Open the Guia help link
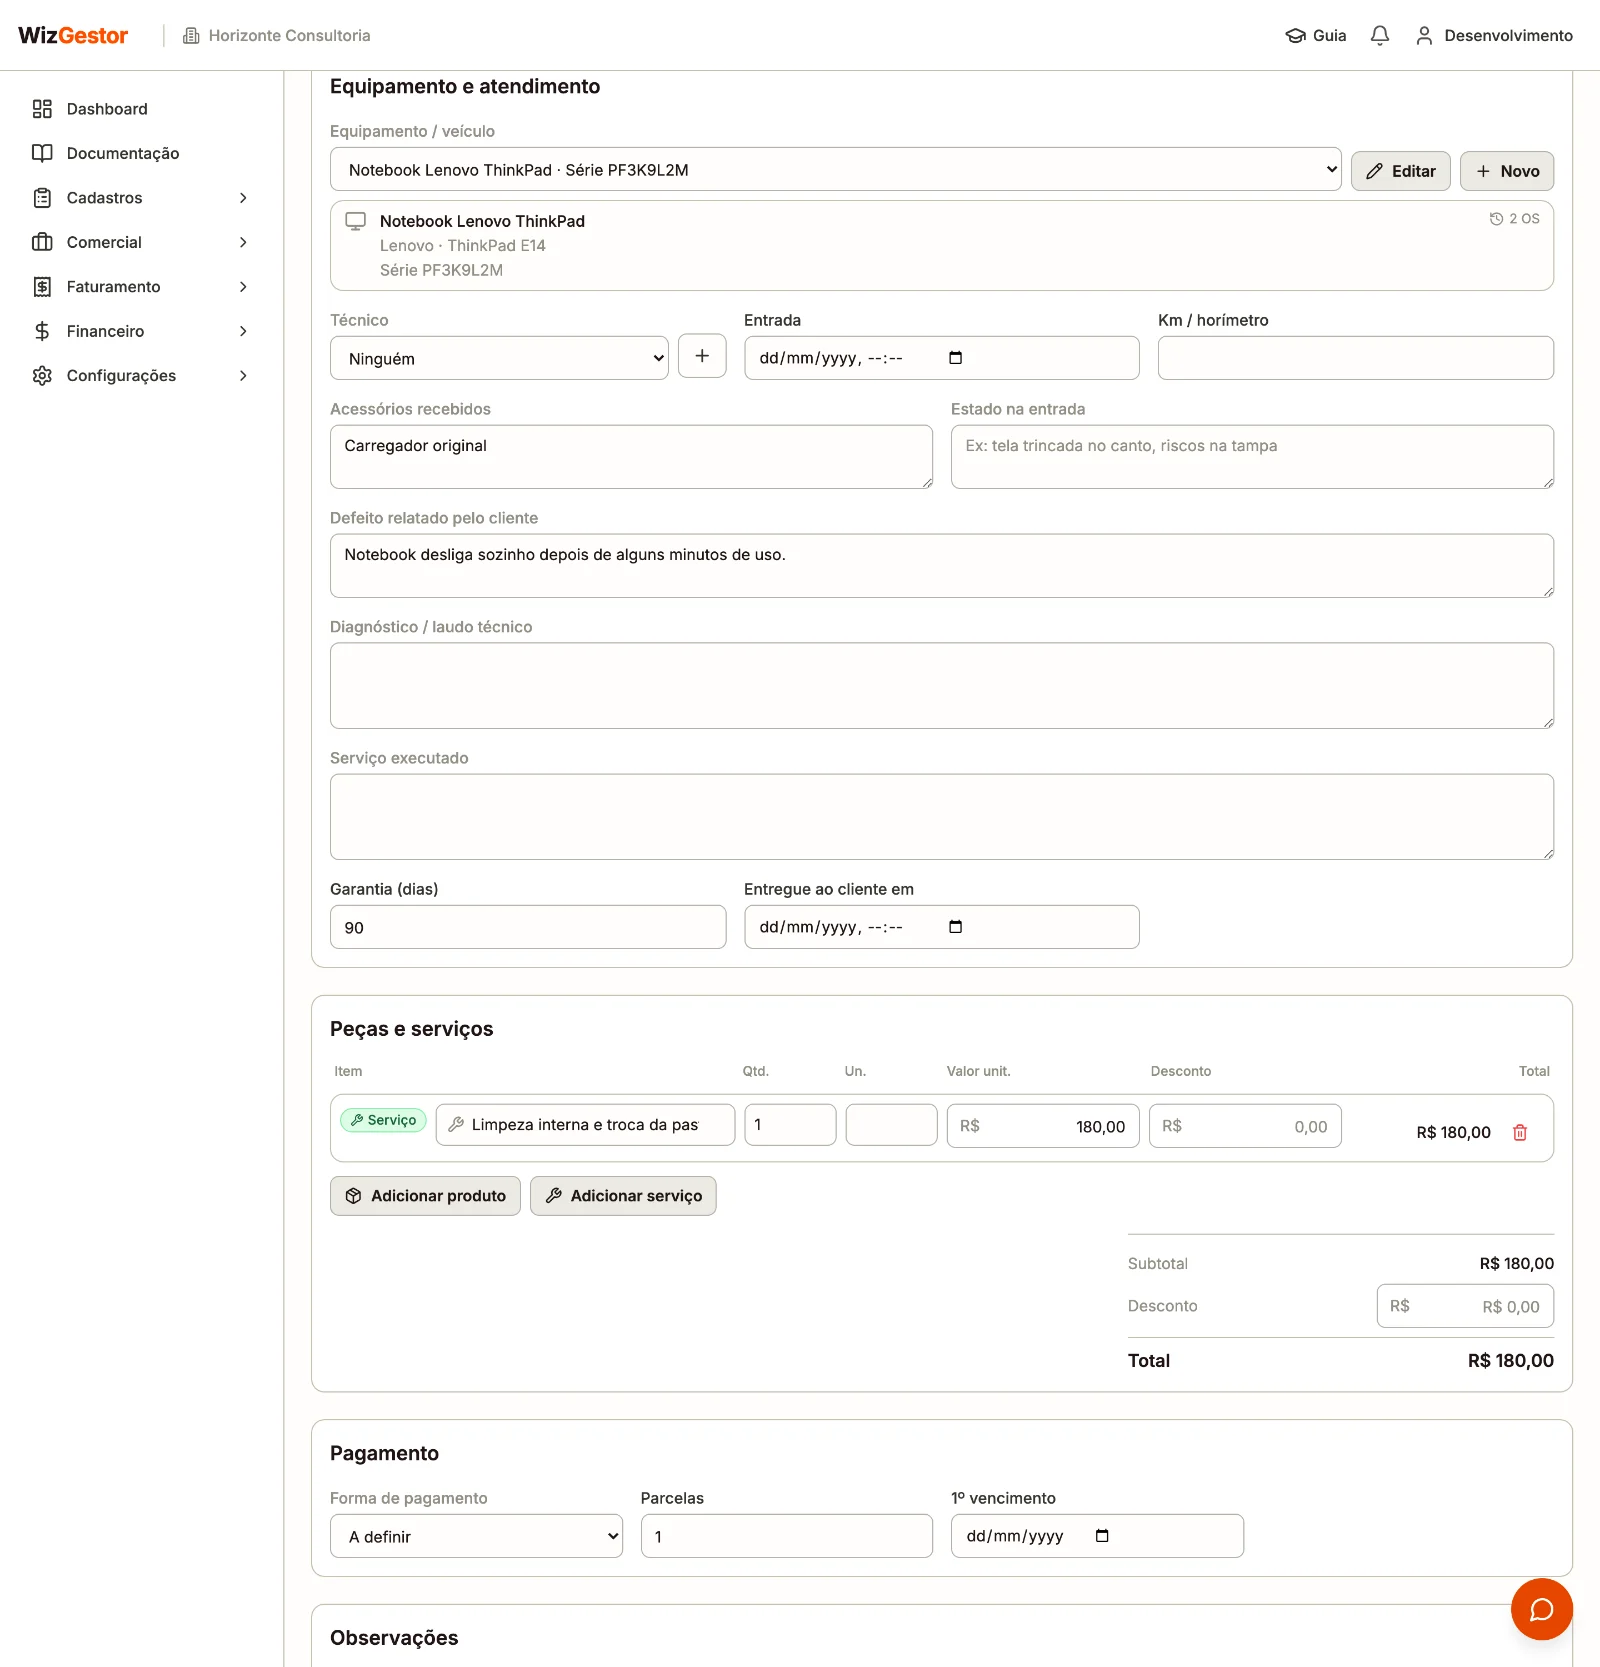This screenshot has height=1667, width=1600. [1316, 36]
